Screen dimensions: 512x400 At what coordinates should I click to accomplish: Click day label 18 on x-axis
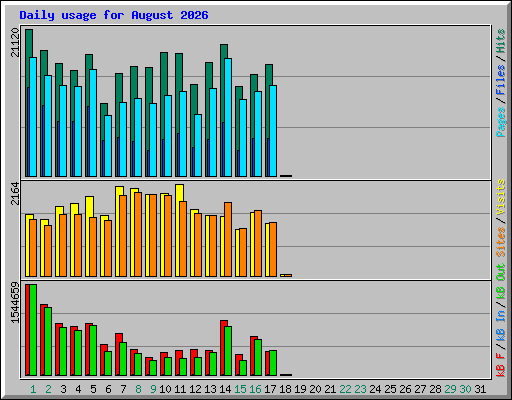[x=285, y=389]
